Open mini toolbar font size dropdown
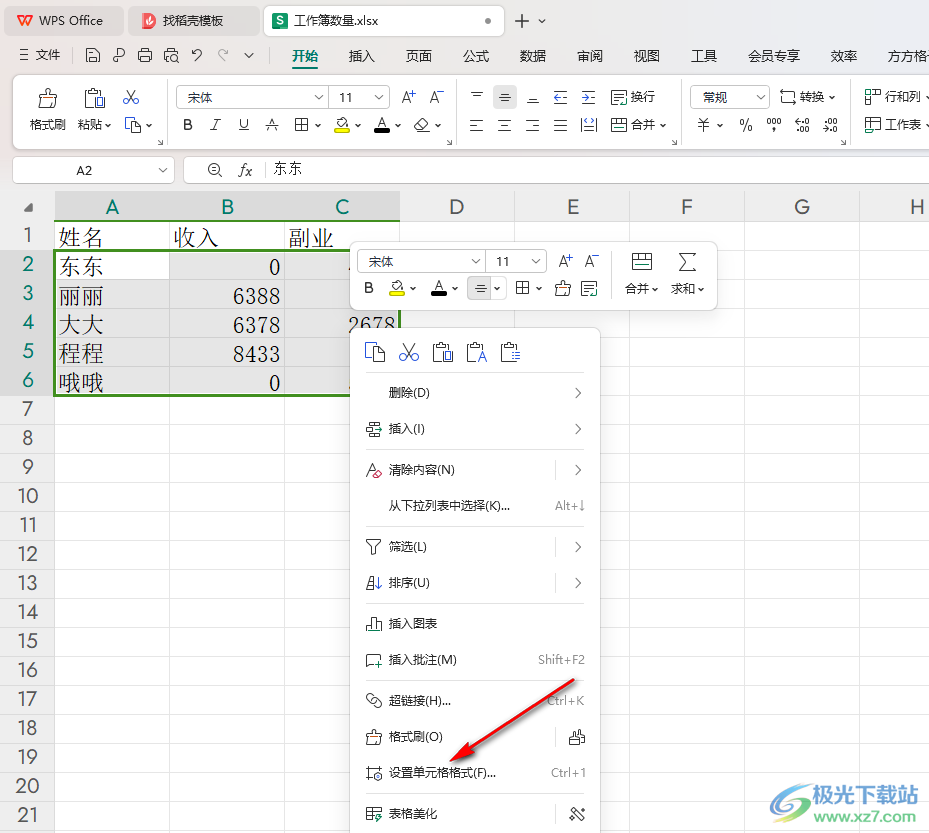Viewport: 929px width, 833px height. (536, 261)
